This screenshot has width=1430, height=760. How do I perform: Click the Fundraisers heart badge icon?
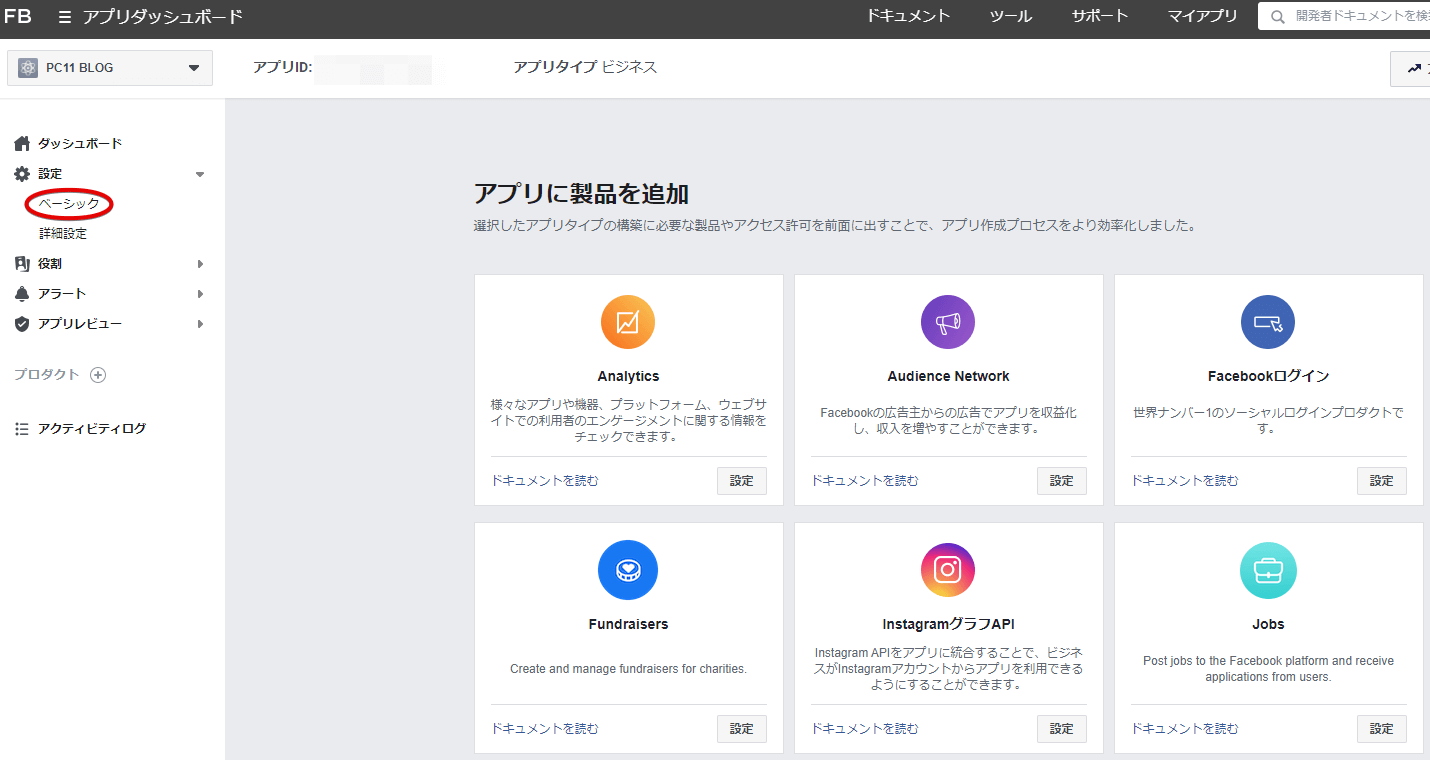628,570
